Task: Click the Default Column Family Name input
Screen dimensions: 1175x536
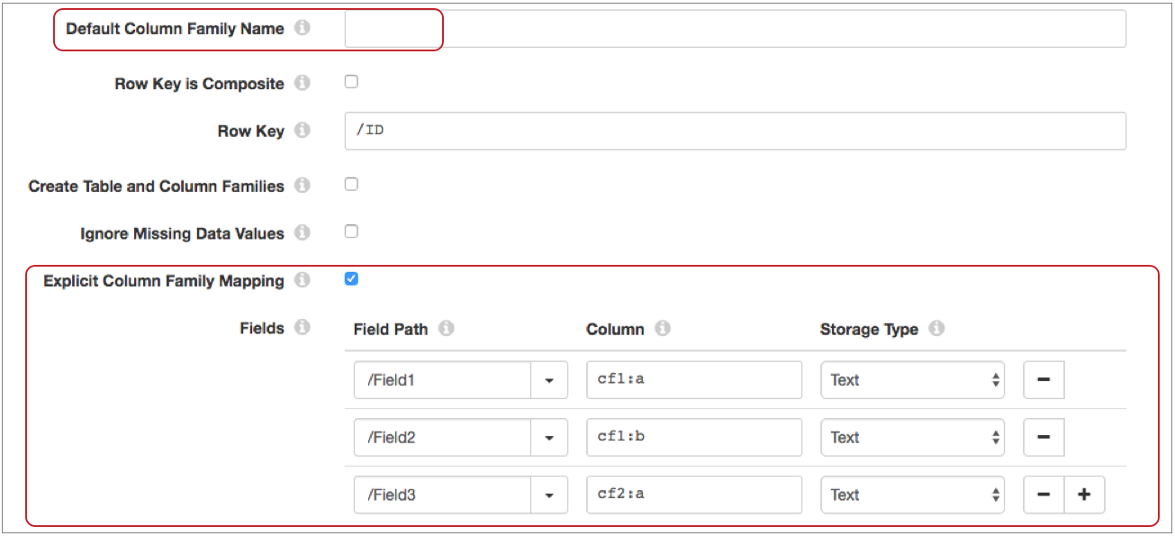Action: tap(735, 29)
